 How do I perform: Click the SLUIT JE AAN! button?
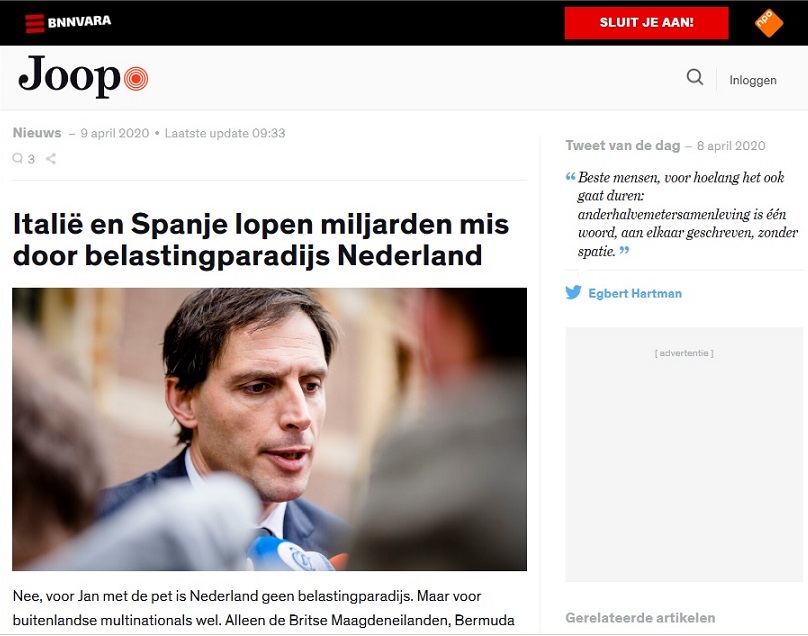(646, 23)
